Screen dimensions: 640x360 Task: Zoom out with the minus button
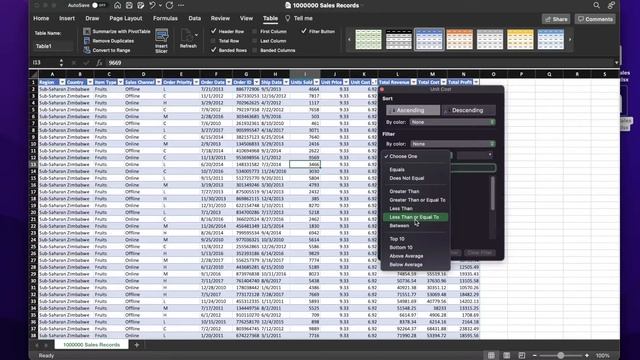pos(535,356)
